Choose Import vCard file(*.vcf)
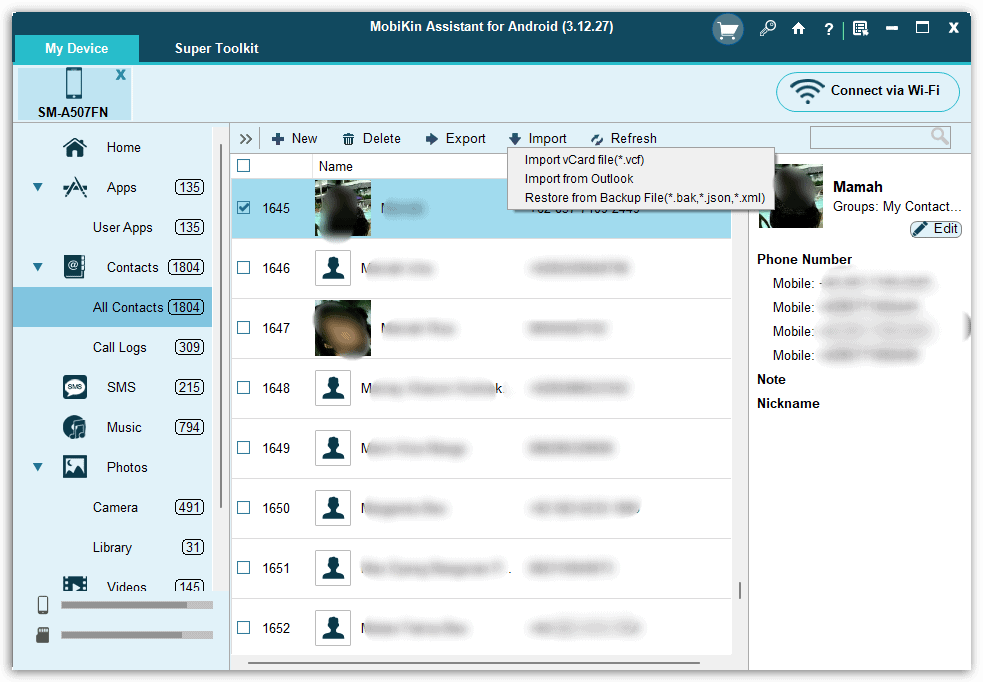Screen dimensions: 983x682 tap(584, 160)
